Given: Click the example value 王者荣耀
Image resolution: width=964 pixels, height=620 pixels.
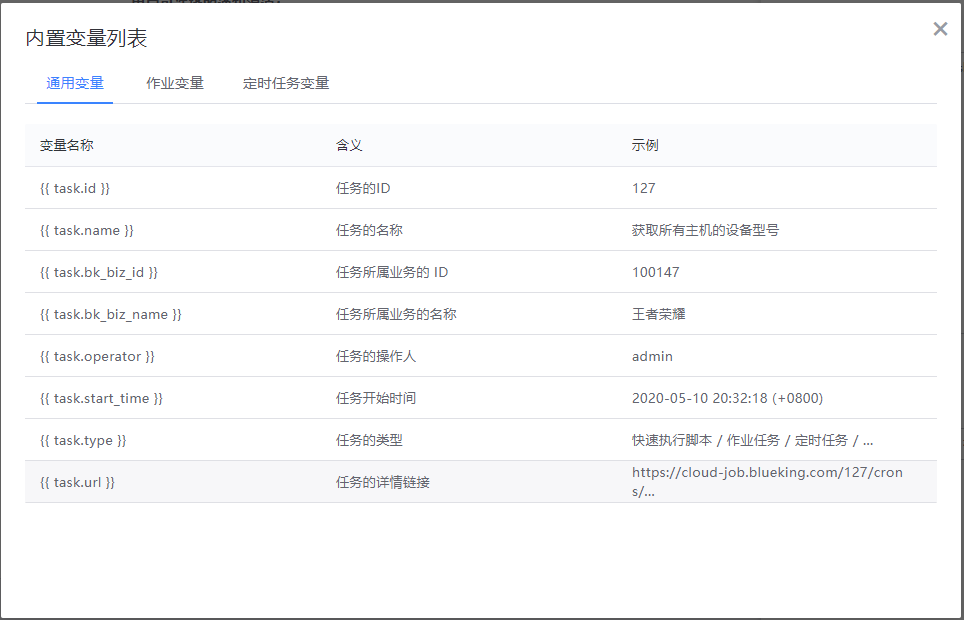Looking at the screenshot, I should pyautogui.click(x=658, y=314).
